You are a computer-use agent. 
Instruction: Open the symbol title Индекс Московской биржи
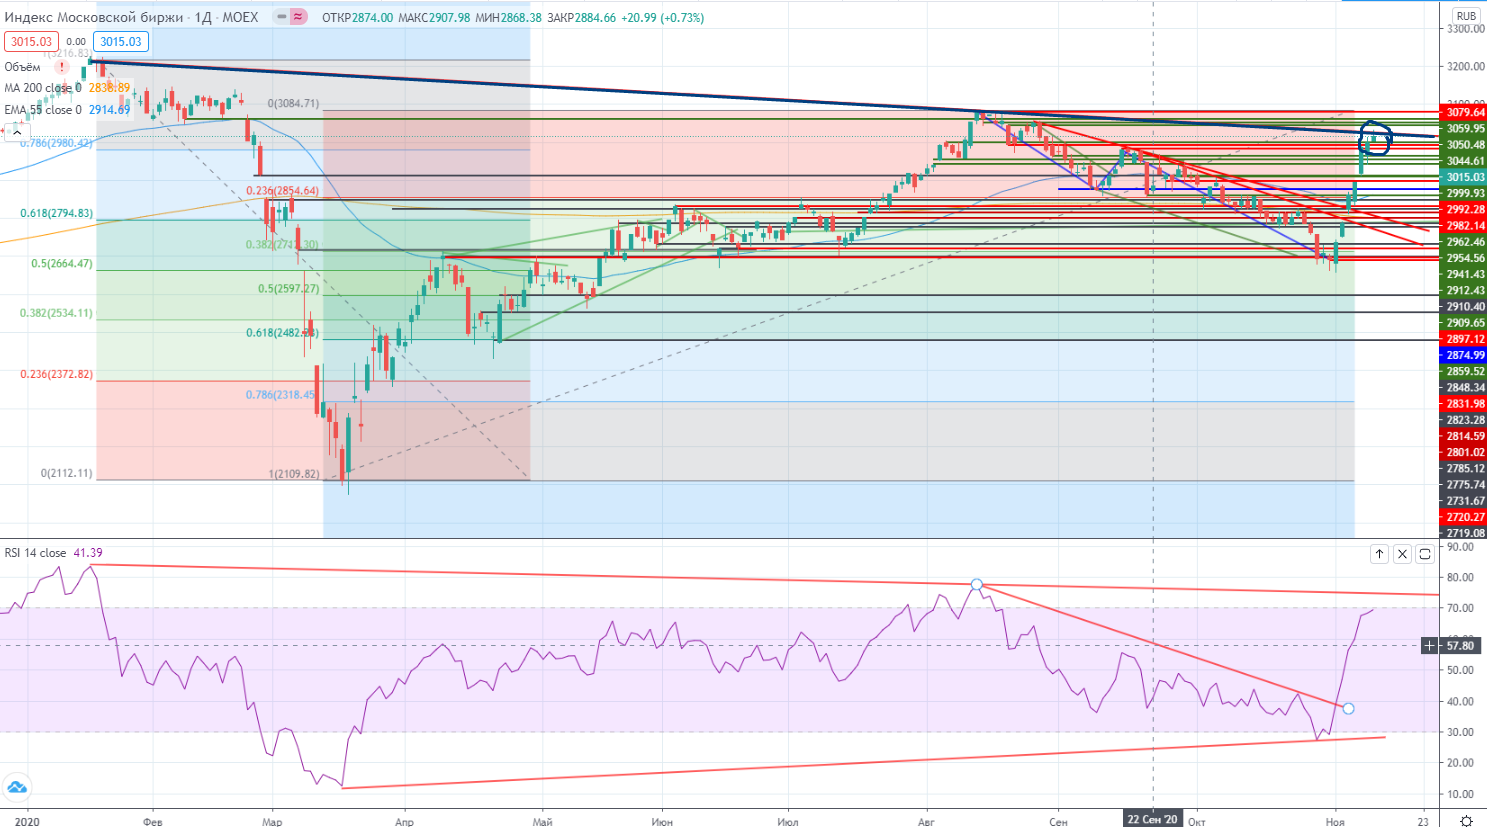tap(94, 17)
